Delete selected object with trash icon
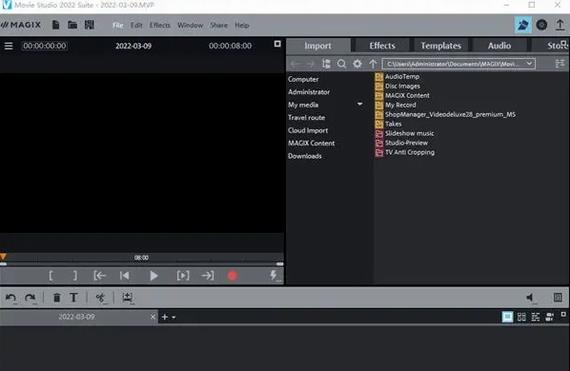This screenshot has width=570, height=371. pos(57,298)
